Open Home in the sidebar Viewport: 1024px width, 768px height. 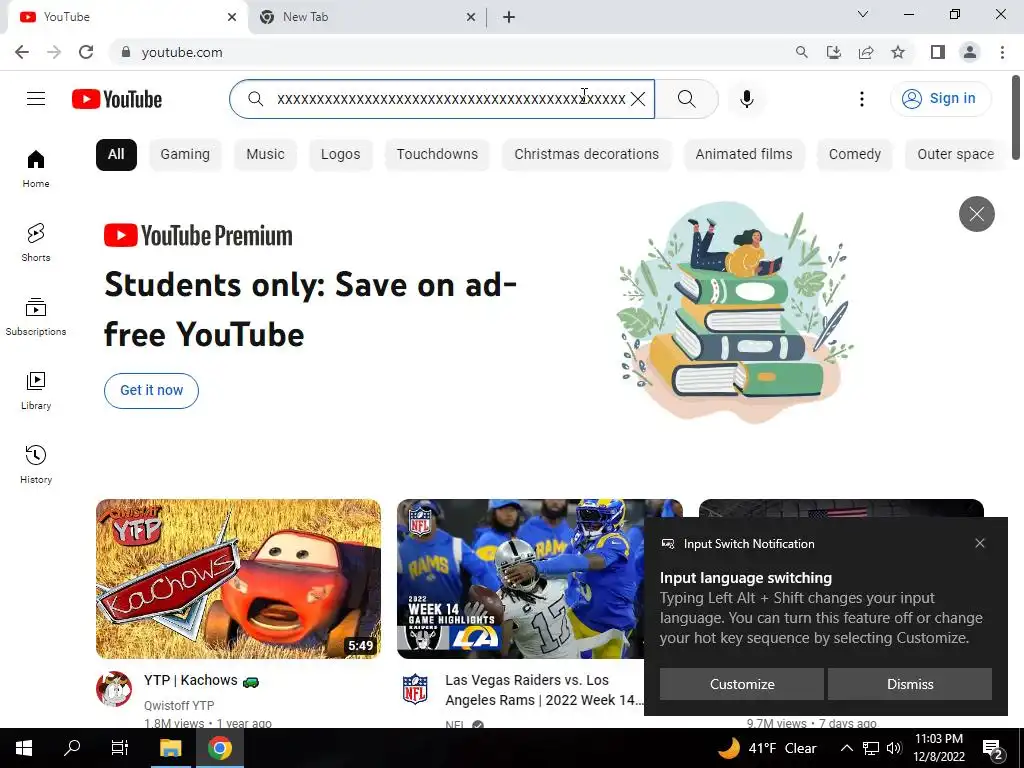pos(36,168)
